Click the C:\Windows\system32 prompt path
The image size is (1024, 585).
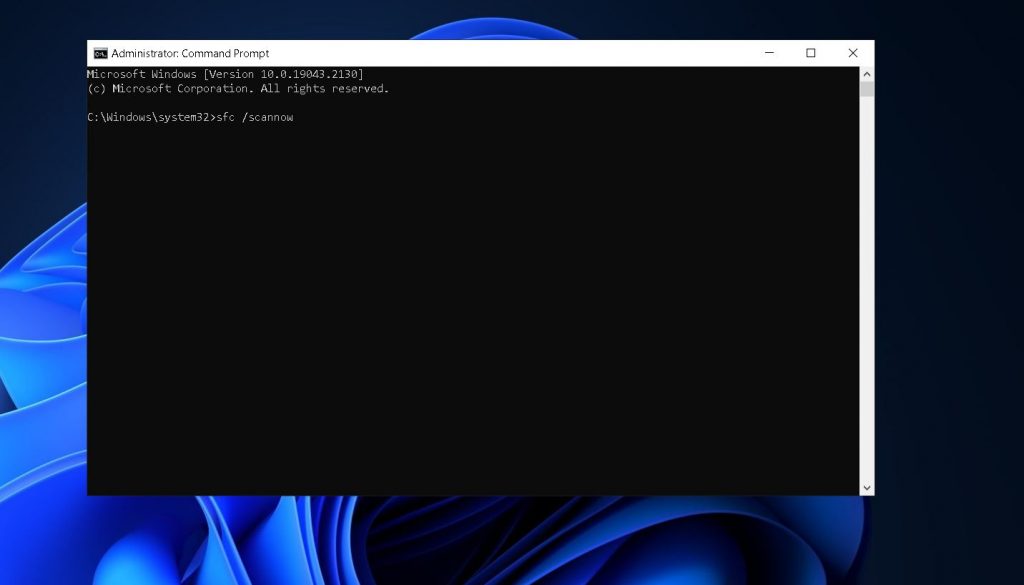click(x=151, y=117)
